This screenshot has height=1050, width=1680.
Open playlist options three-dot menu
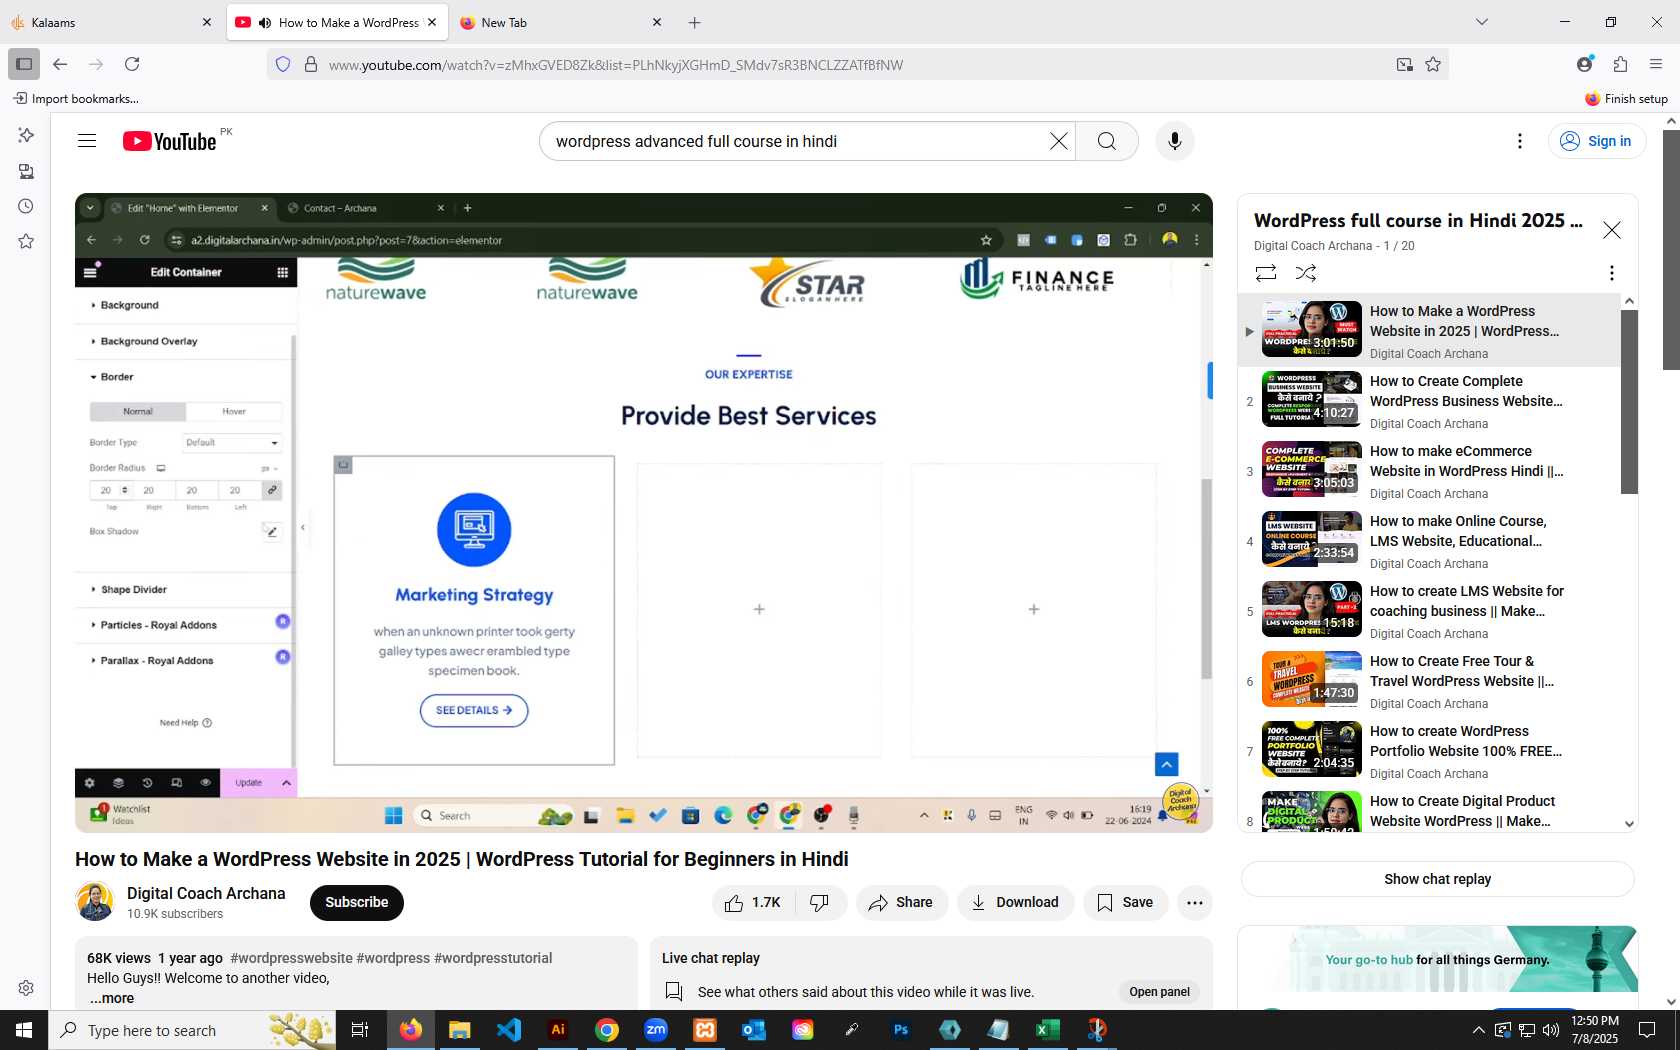[x=1611, y=272]
